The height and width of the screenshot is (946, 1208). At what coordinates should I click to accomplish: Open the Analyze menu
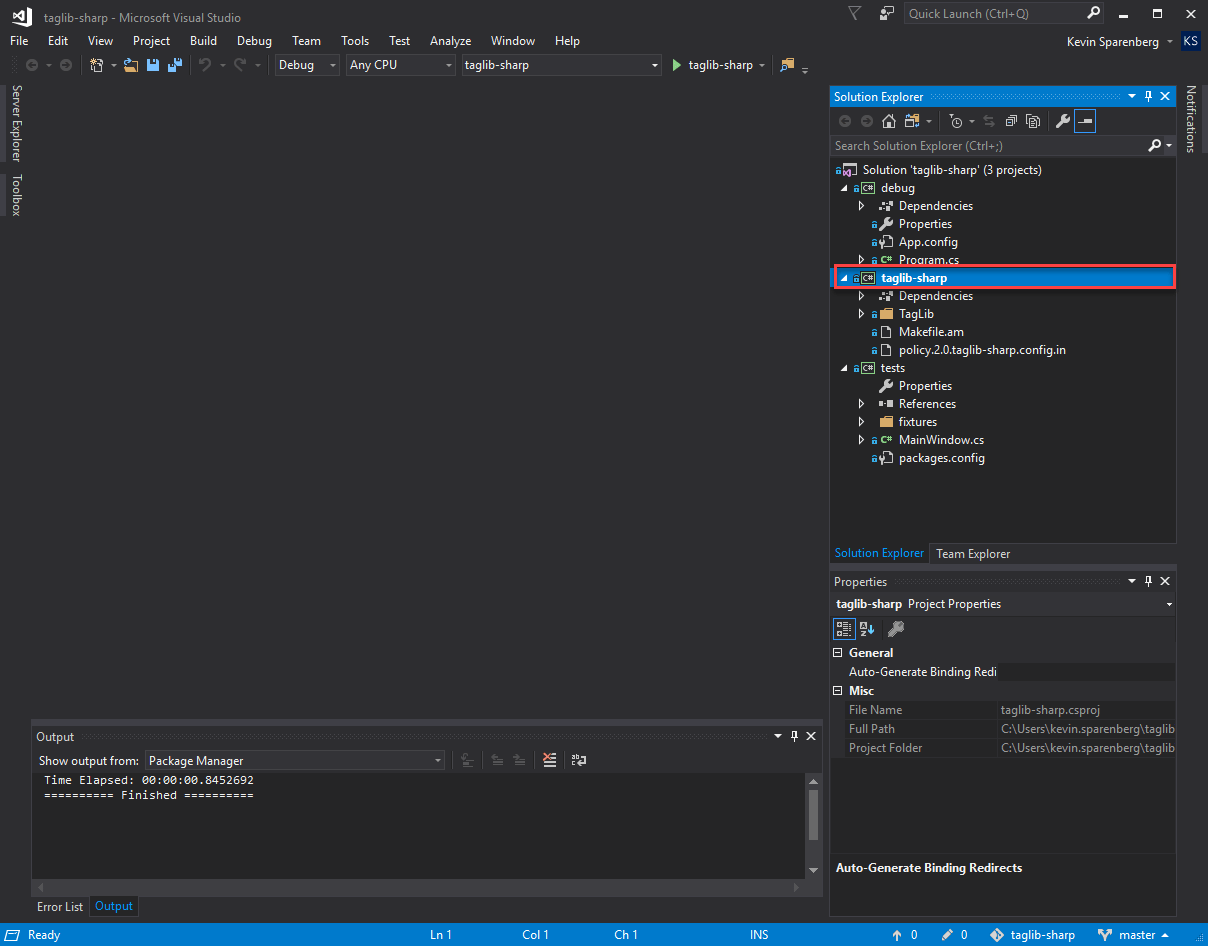[450, 41]
